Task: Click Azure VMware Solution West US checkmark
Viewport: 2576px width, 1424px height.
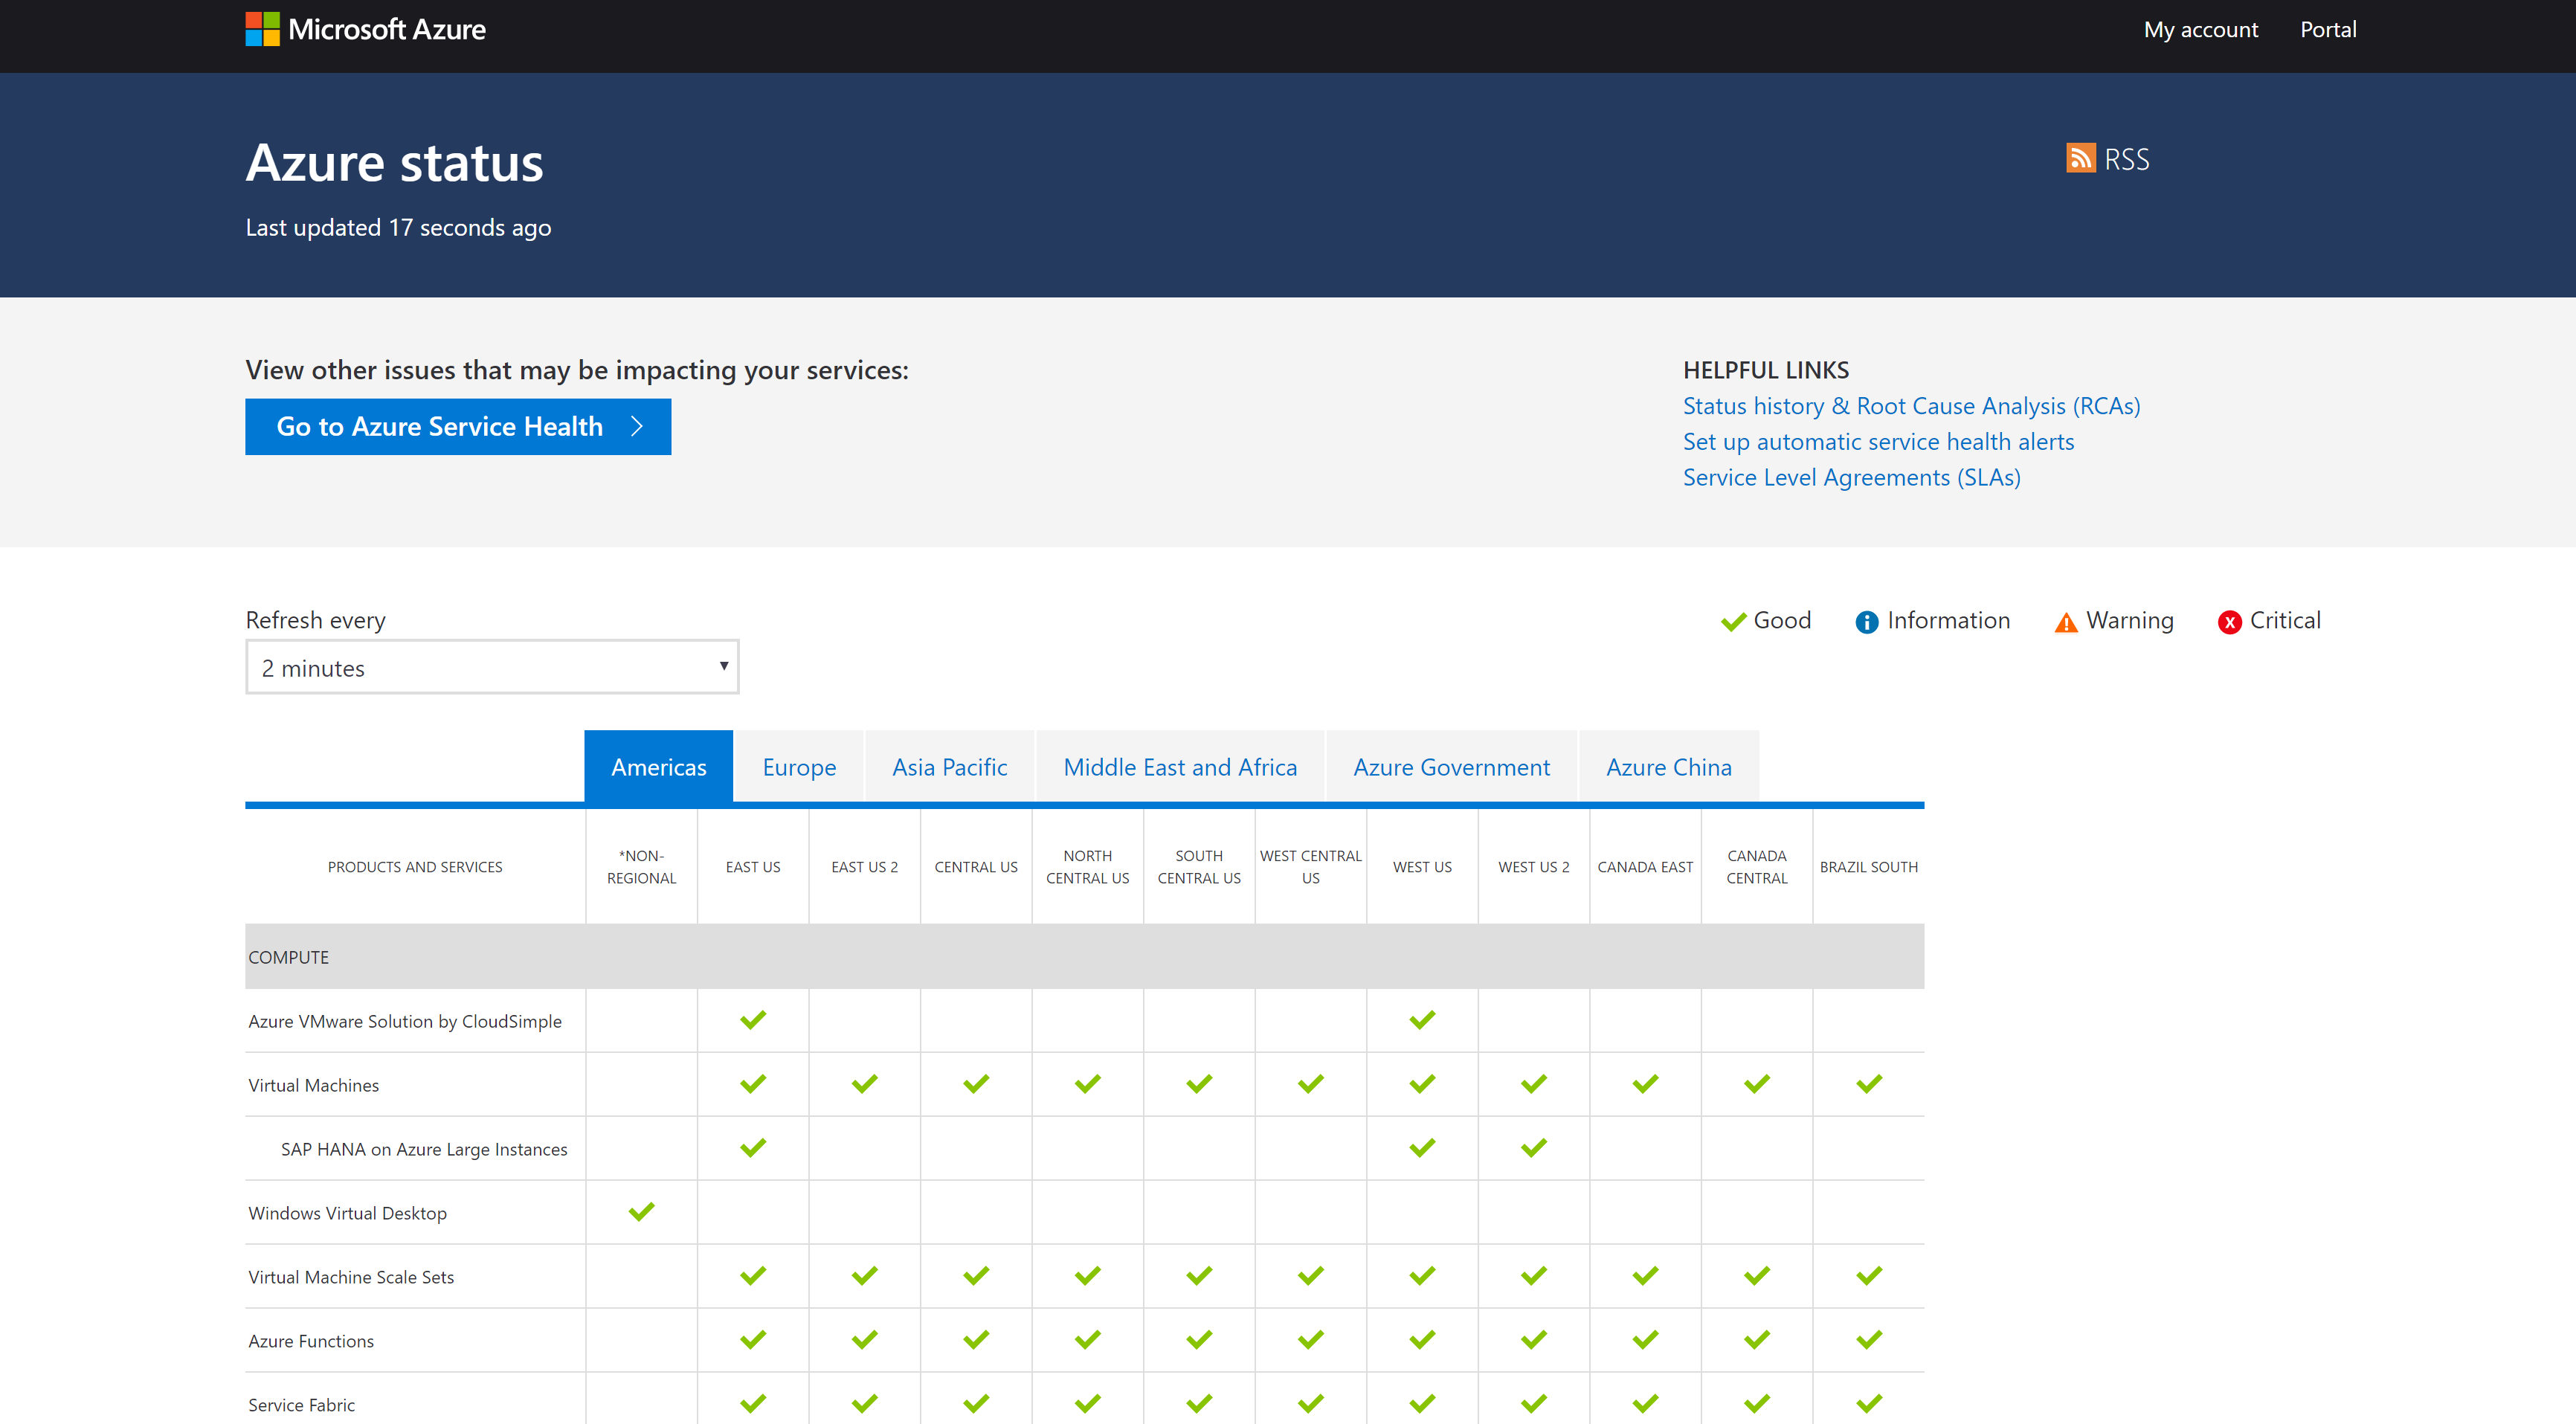Action: 1422,1020
